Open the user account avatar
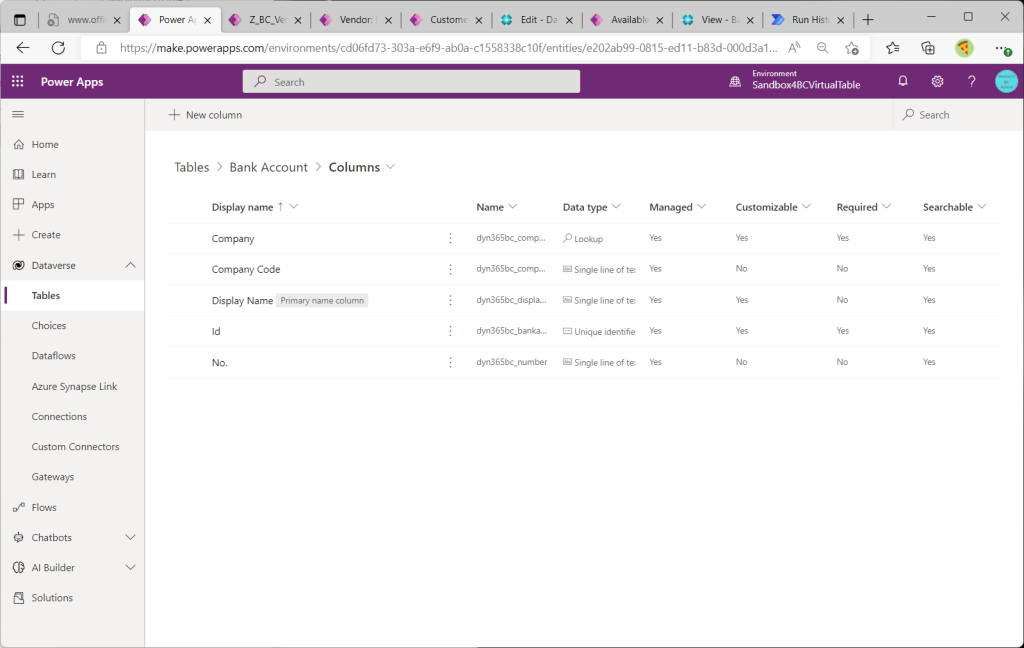This screenshot has width=1024, height=648. 1006,82
